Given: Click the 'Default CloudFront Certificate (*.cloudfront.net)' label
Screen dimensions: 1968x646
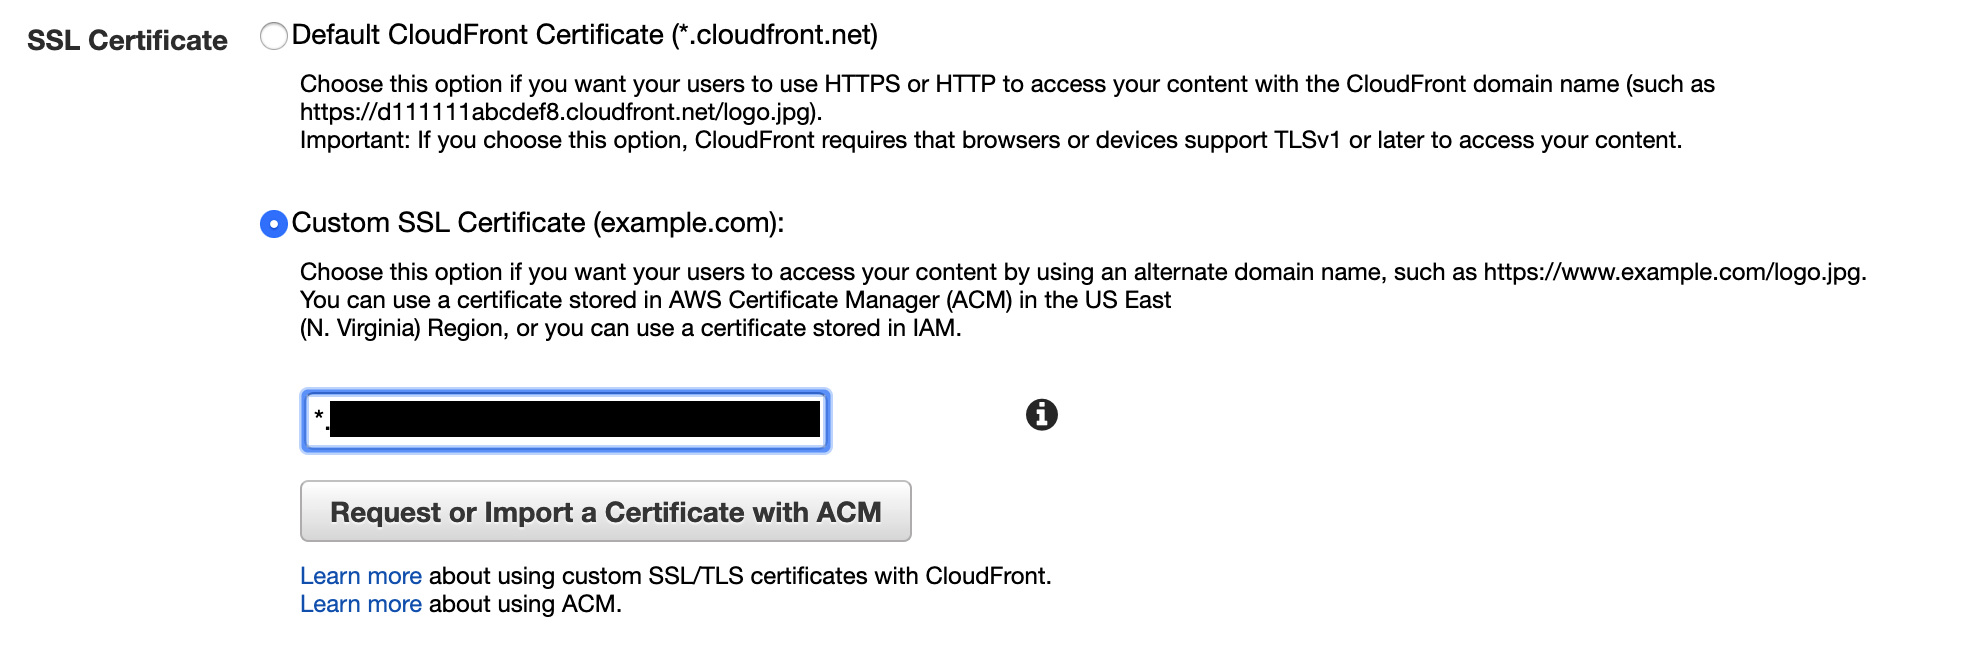Looking at the screenshot, I should pos(585,35).
